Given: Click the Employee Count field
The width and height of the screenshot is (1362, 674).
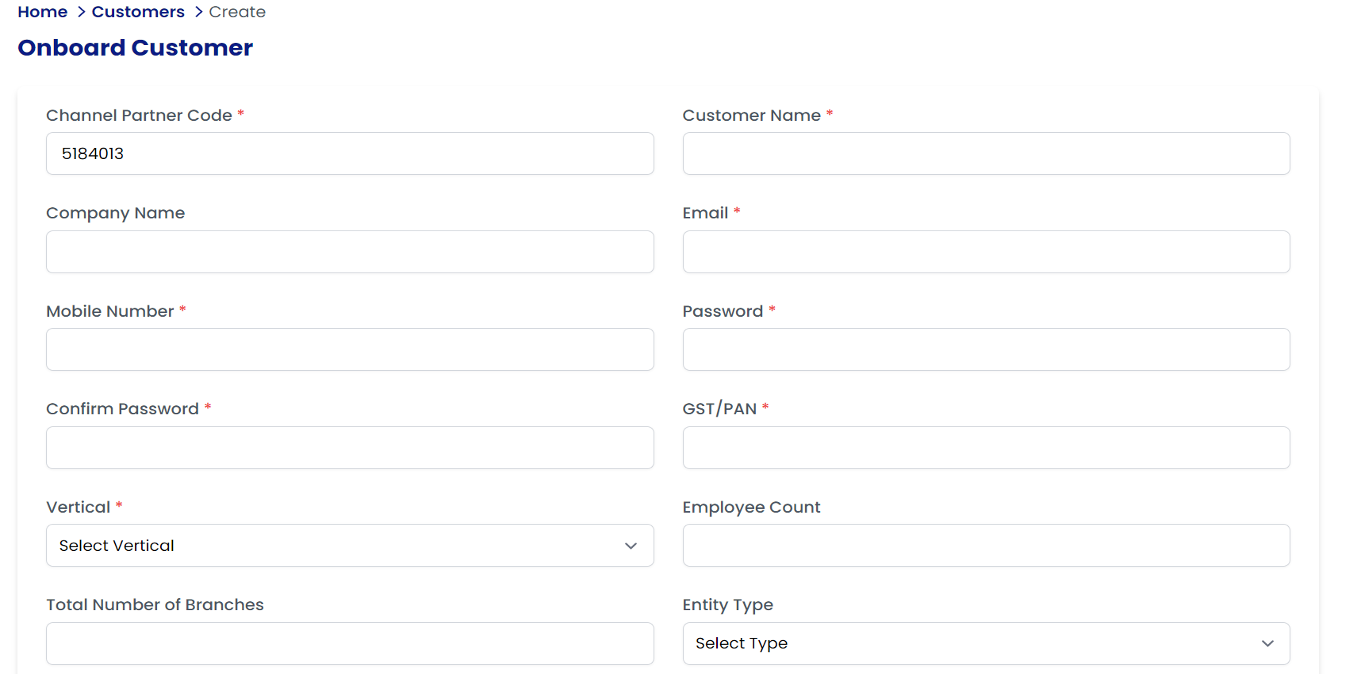Looking at the screenshot, I should tap(986, 546).
